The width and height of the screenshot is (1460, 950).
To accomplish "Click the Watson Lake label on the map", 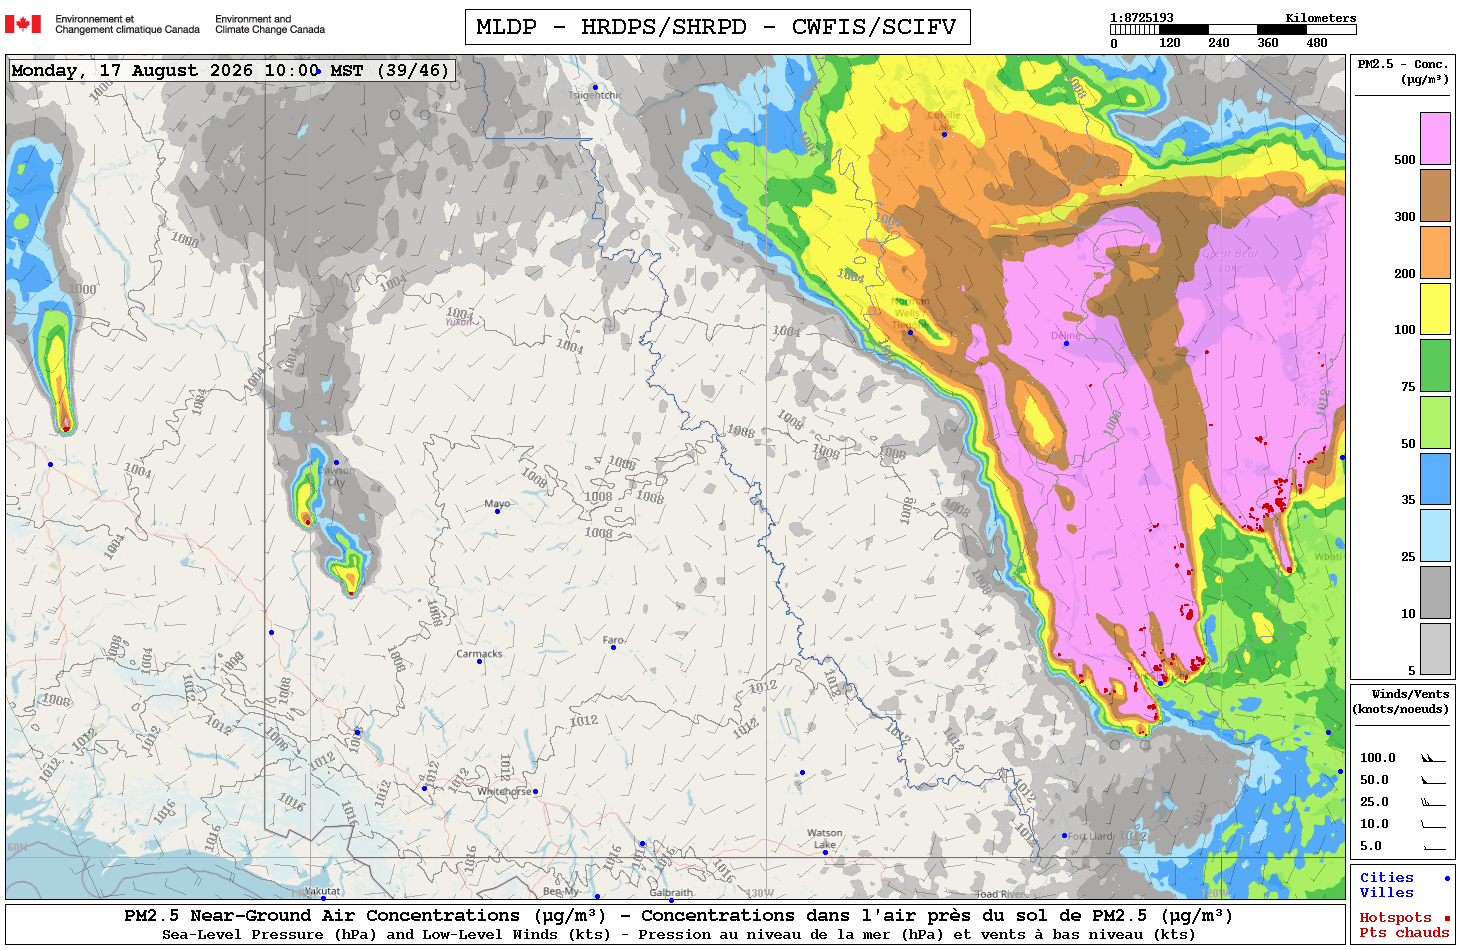I will (825, 839).
